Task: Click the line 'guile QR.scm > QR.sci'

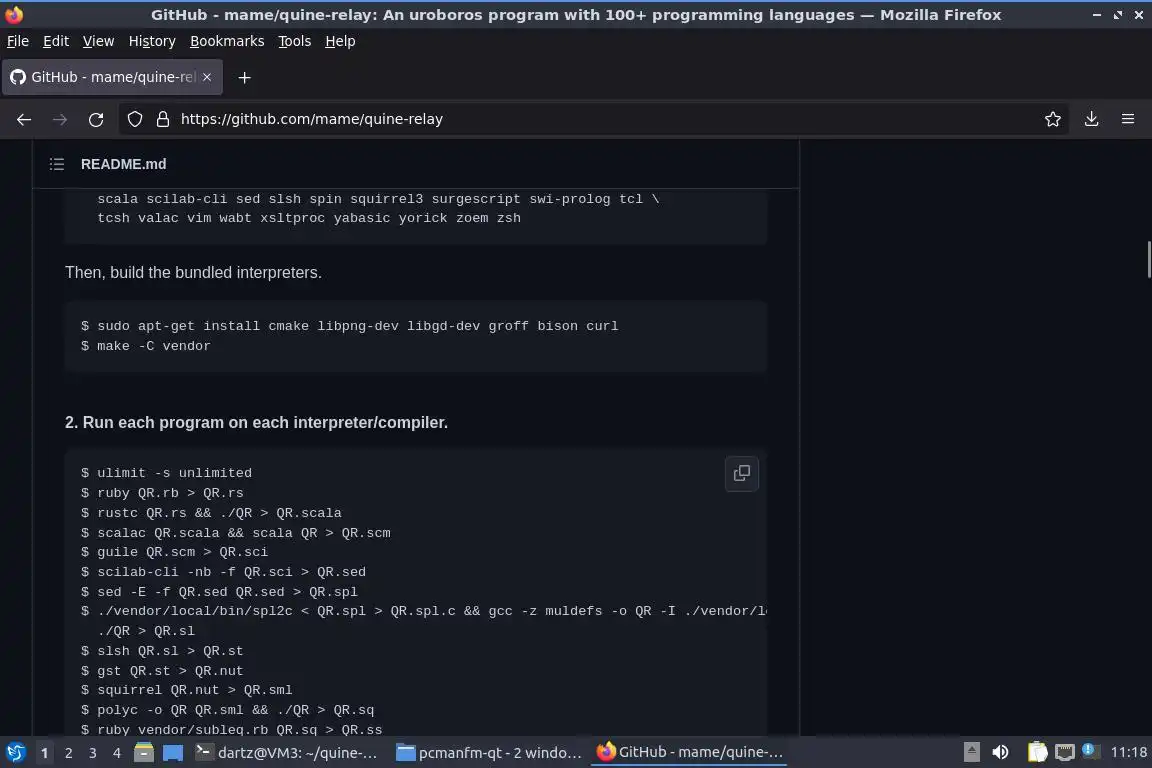Action: point(175,551)
